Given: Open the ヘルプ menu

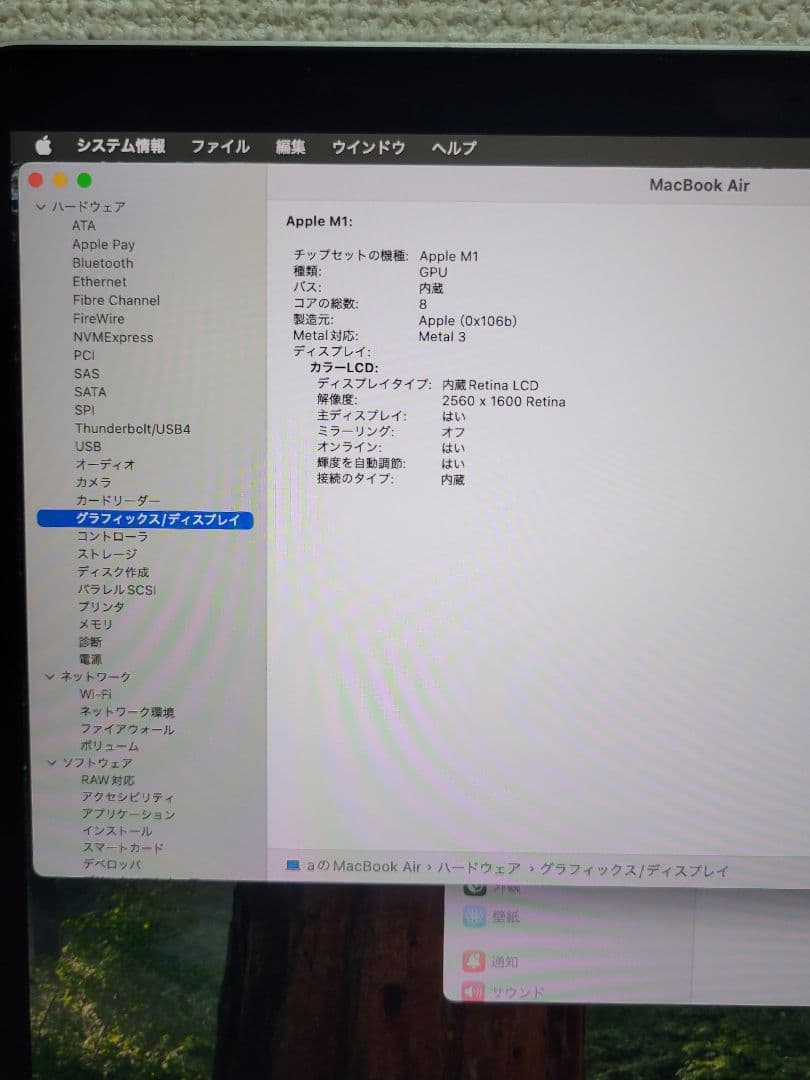Looking at the screenshot, I should pyautogui.click(x=453, y=148).
